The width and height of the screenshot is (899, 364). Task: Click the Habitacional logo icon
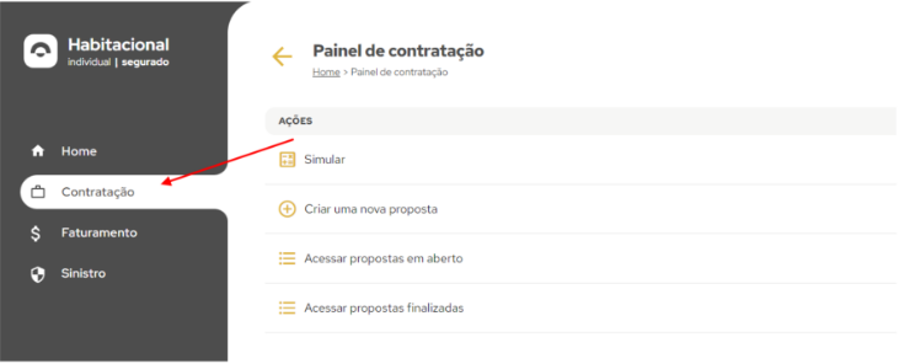(x=40, y=51)
